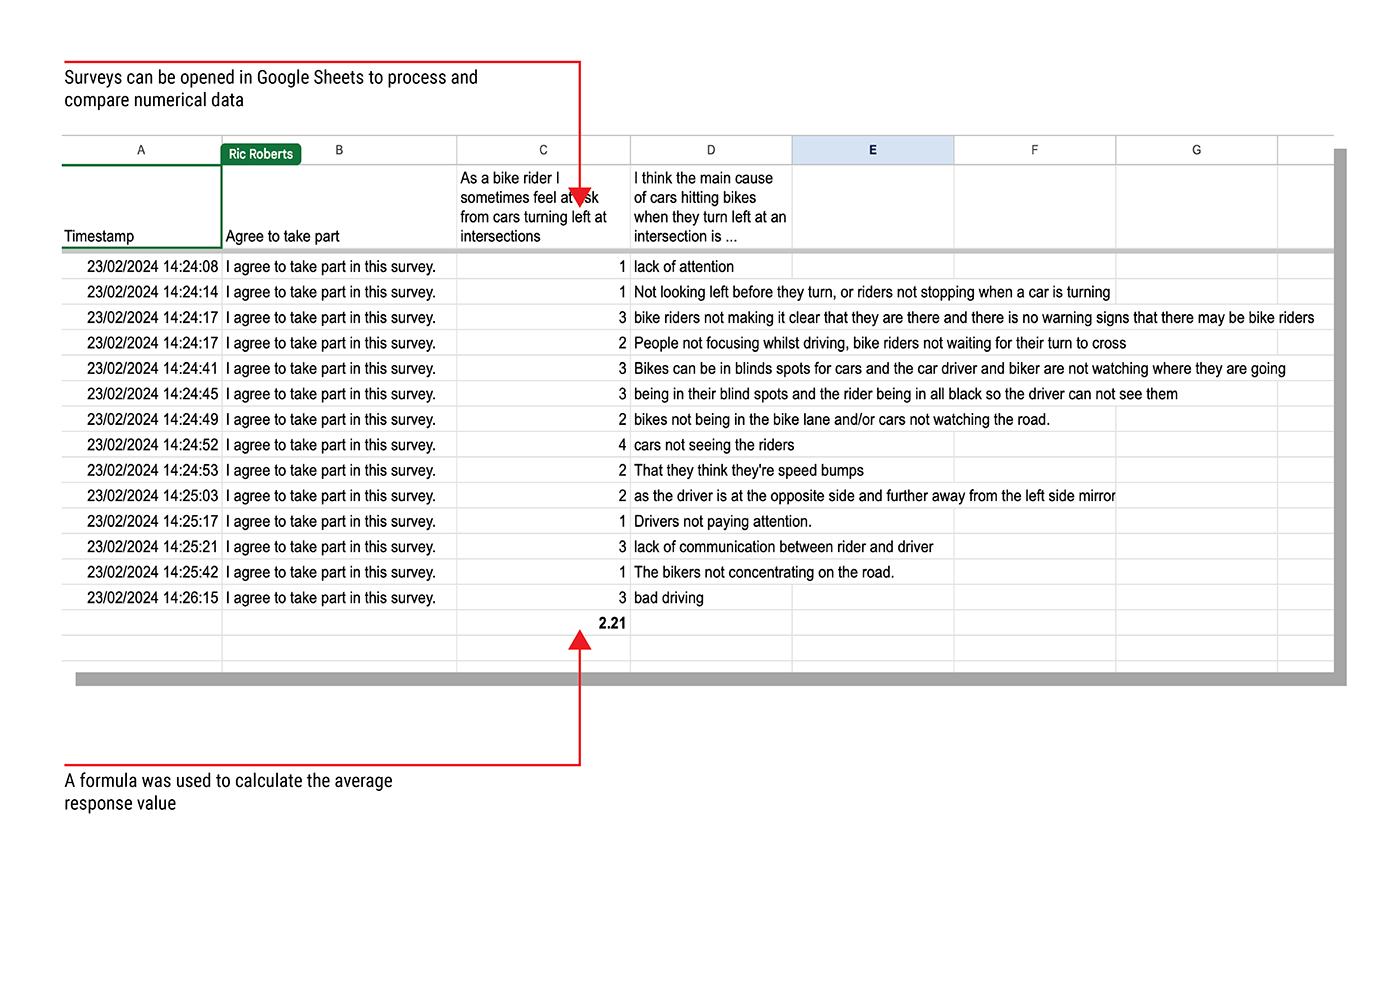
Task: Select column C header
Action: 543,149
